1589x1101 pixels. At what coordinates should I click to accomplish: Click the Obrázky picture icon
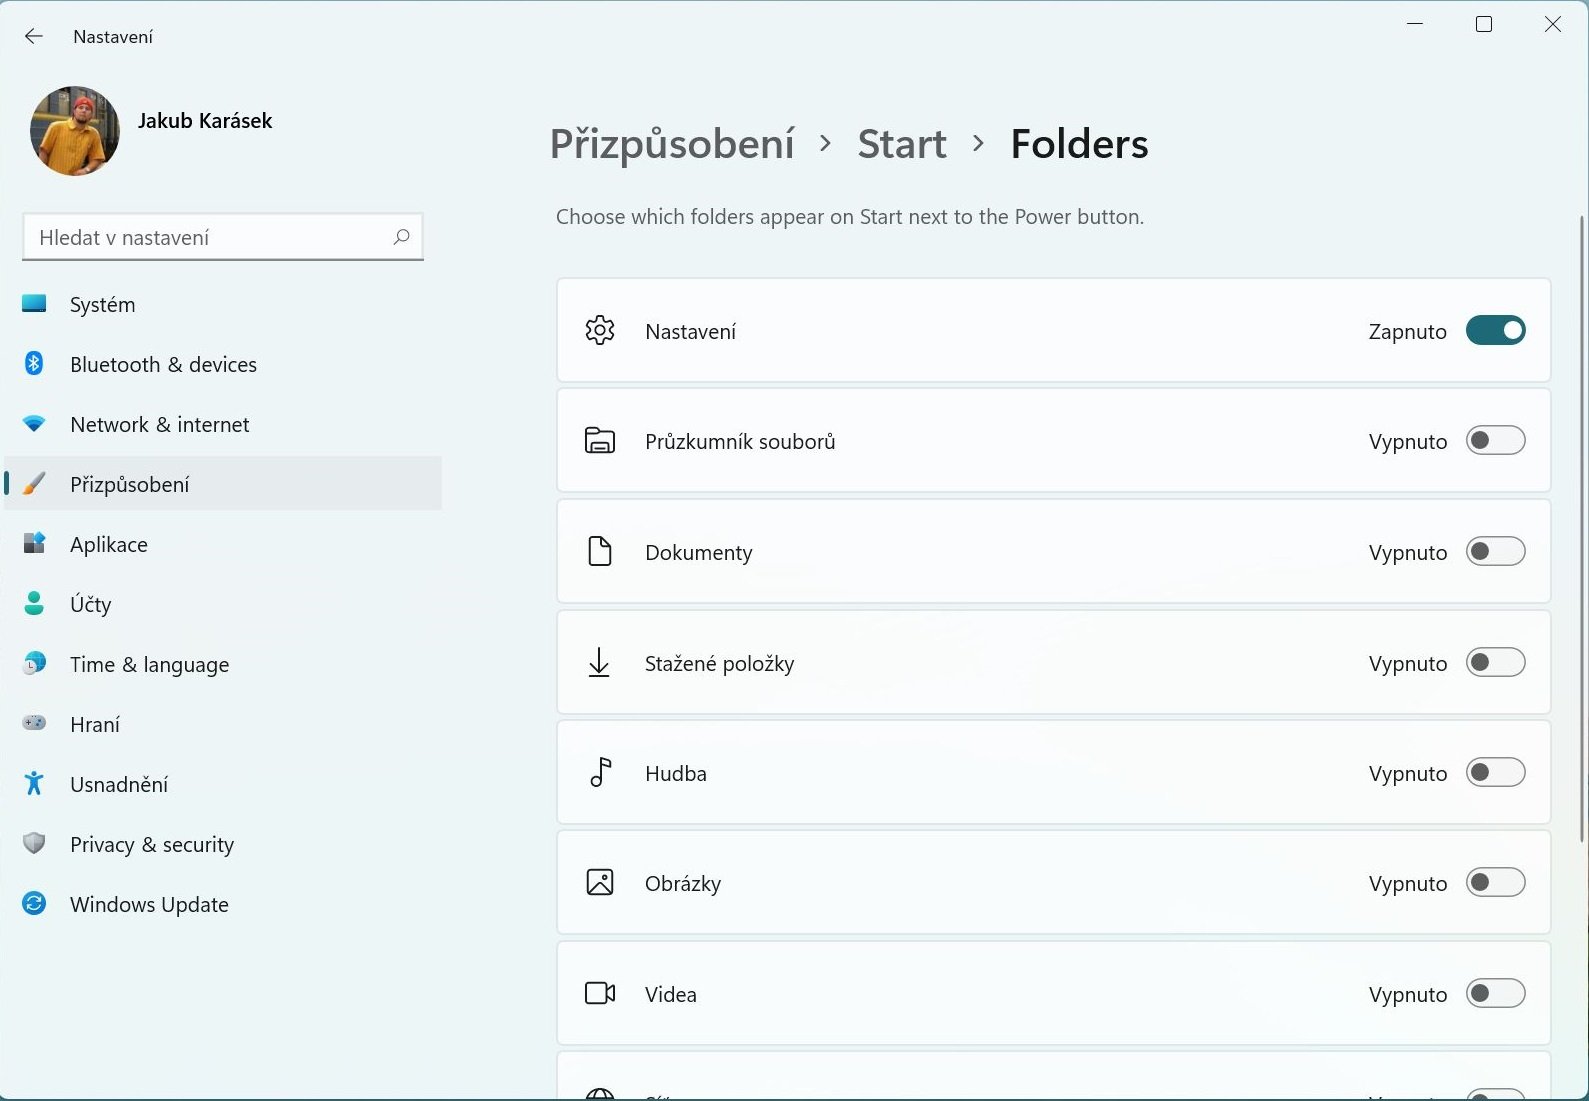(x=600, y=882)
